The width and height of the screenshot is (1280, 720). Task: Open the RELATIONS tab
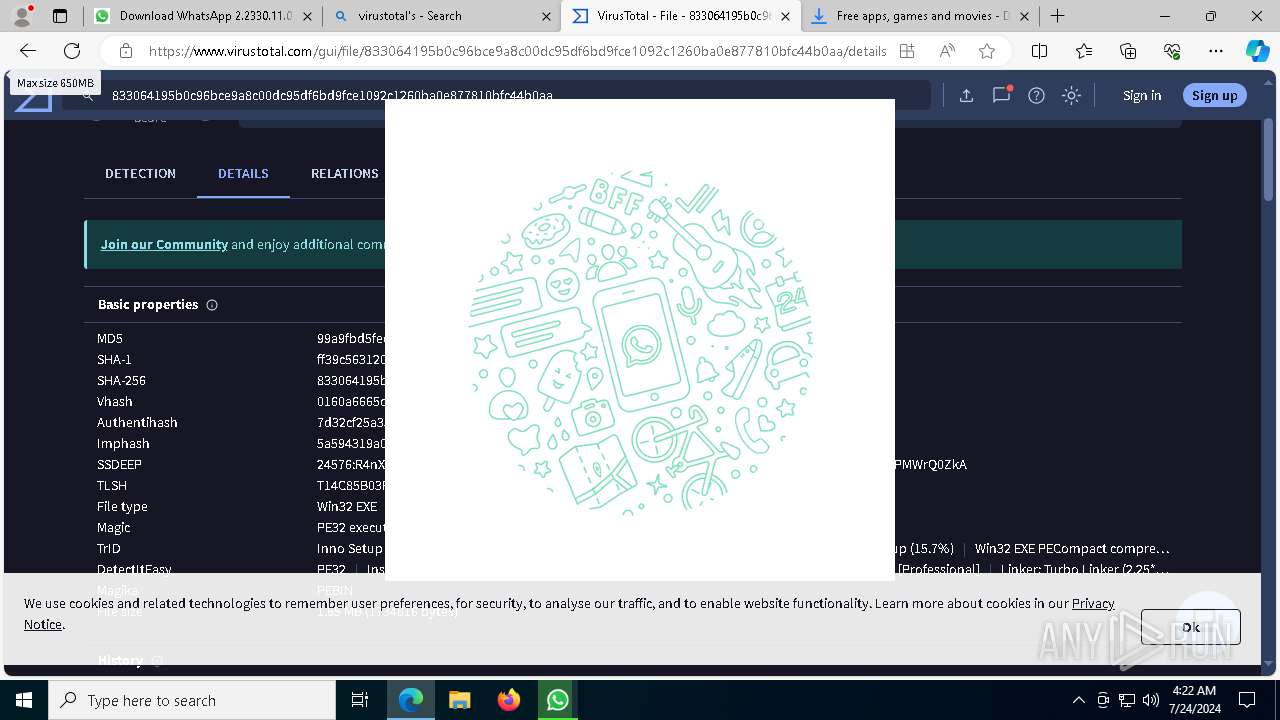[344, 173]
